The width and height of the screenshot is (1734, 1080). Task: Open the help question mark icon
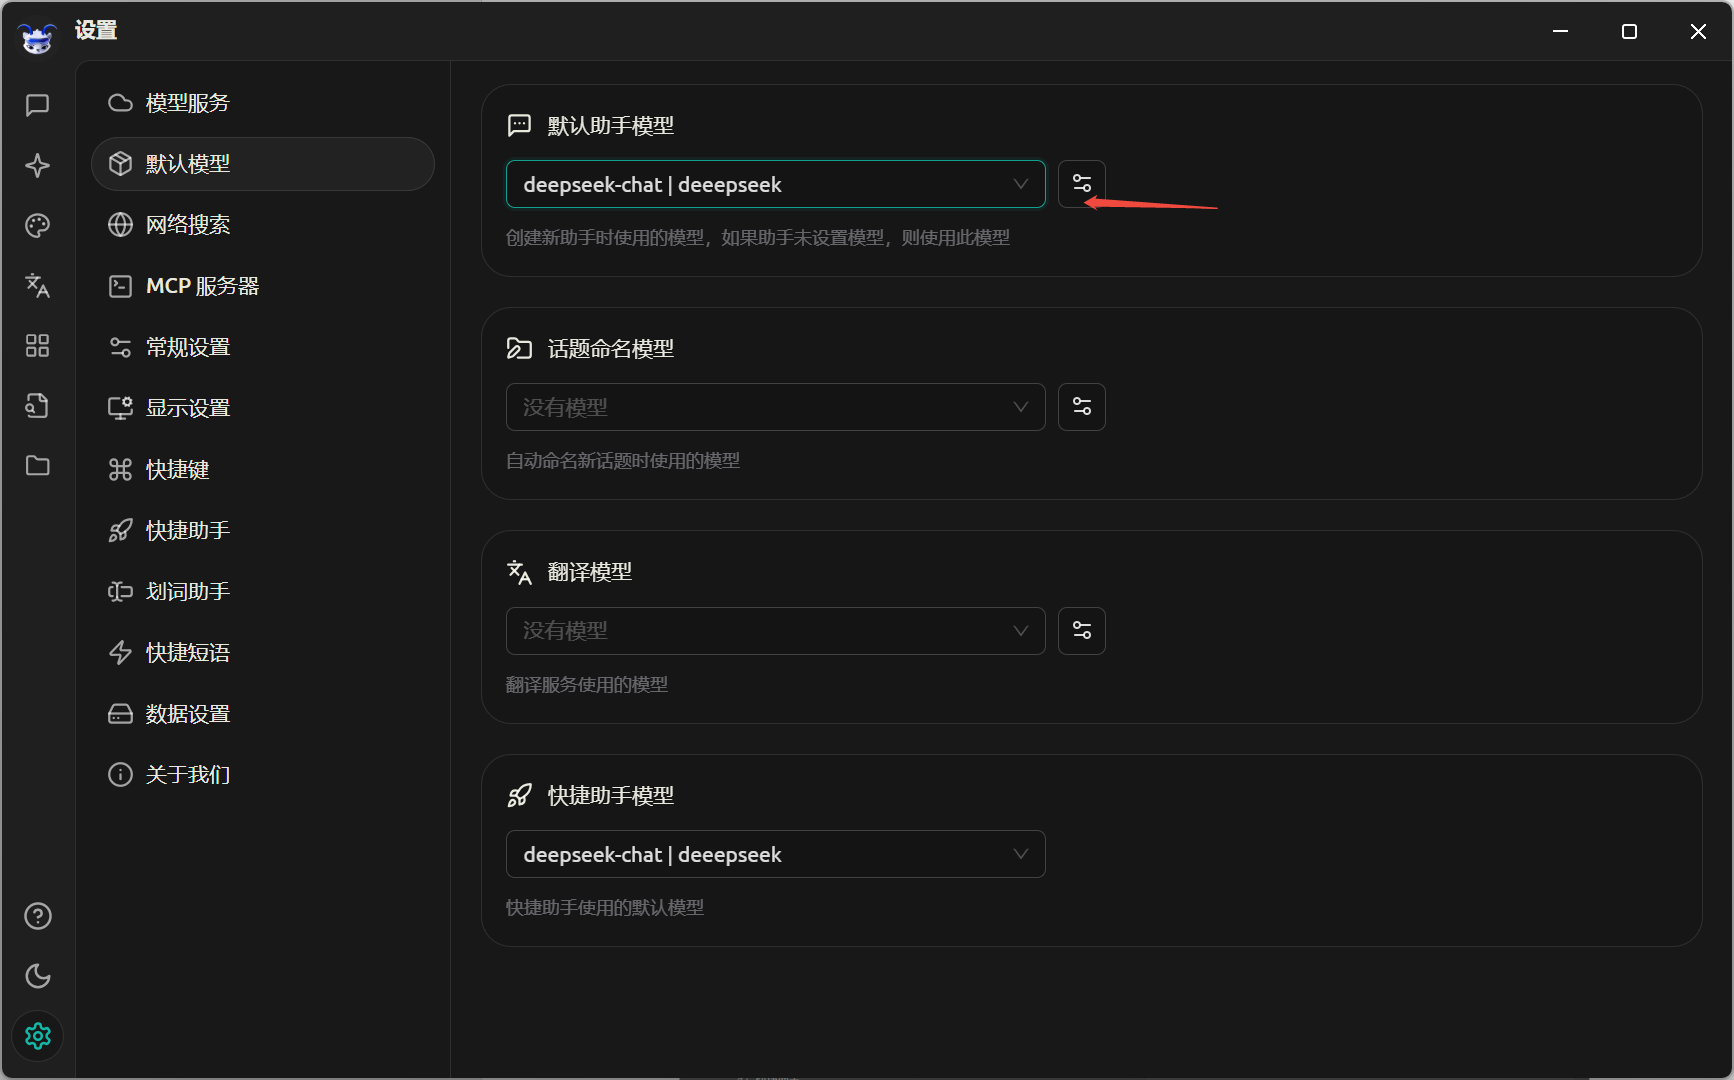(38, 916)
